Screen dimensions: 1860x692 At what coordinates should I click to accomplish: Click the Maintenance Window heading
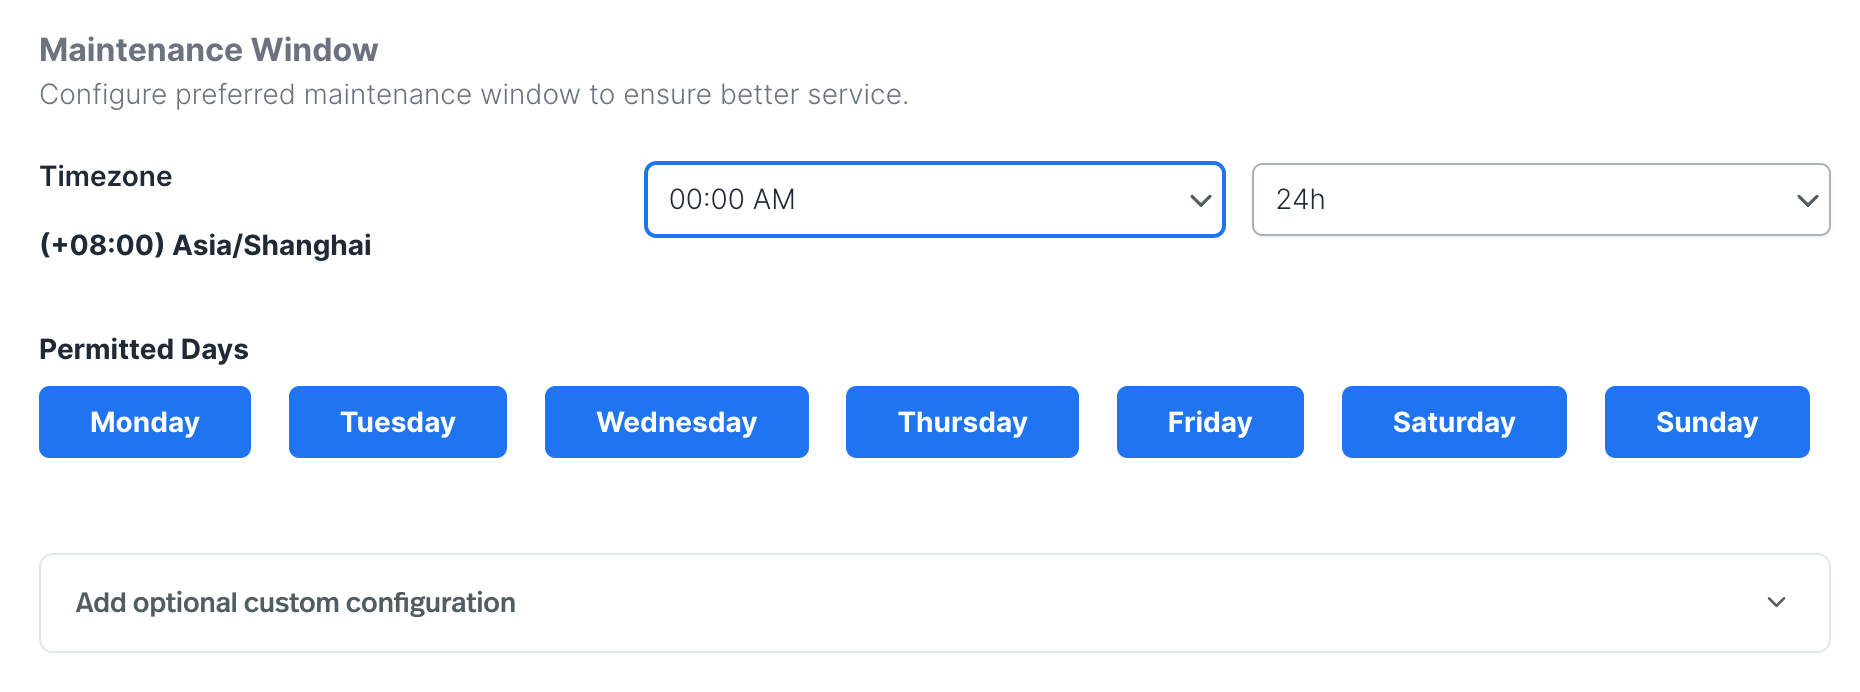pyautogui.click(x=209, y=50)
